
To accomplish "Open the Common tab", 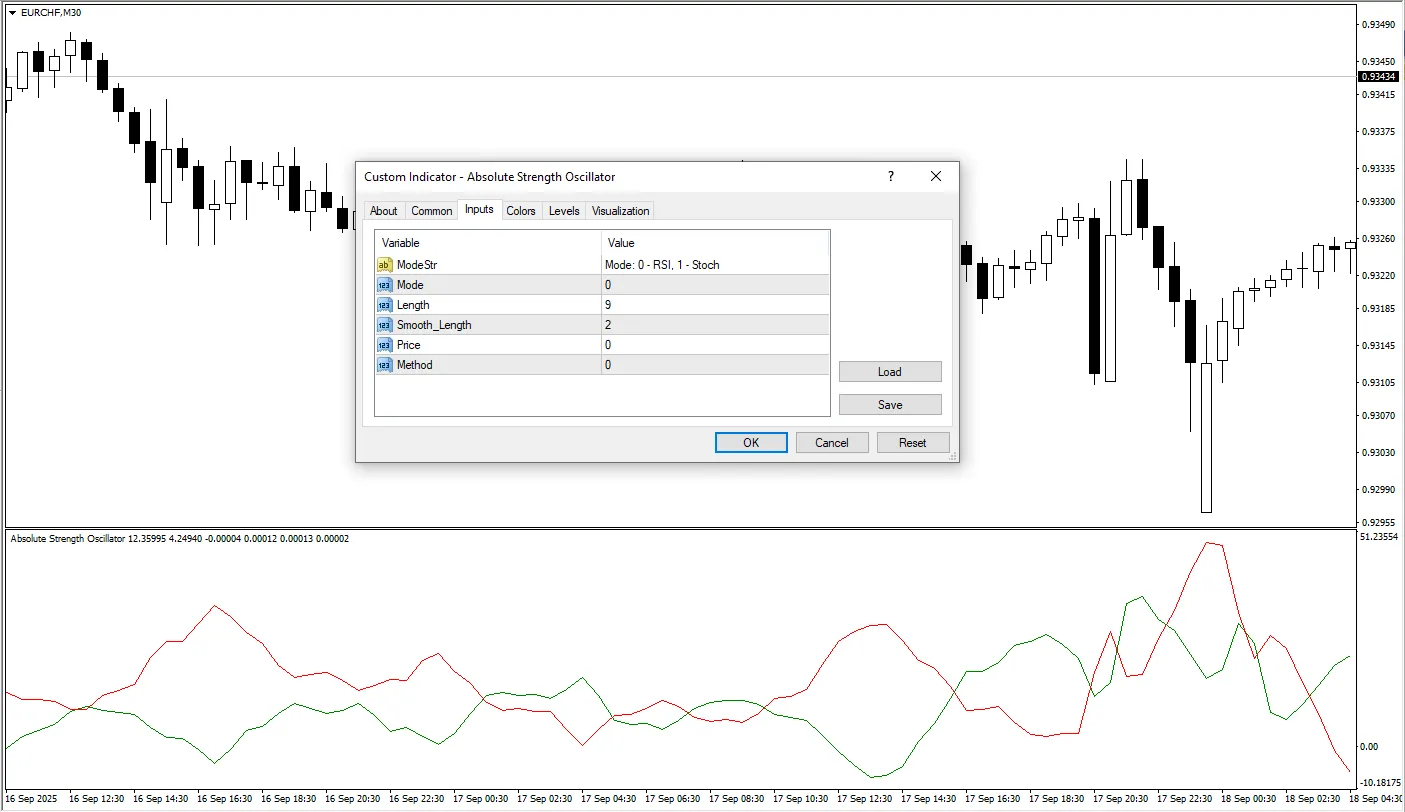I will click(431, 210).
